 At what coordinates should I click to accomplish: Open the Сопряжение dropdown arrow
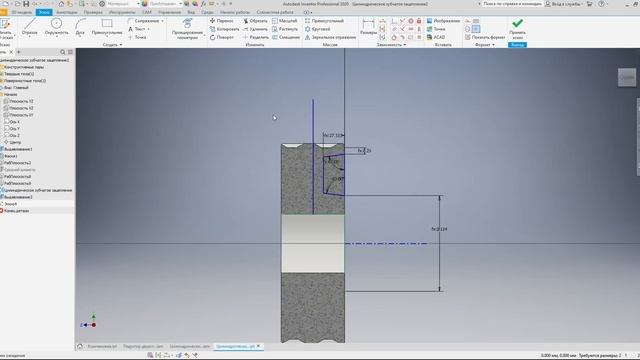[162, 21]
